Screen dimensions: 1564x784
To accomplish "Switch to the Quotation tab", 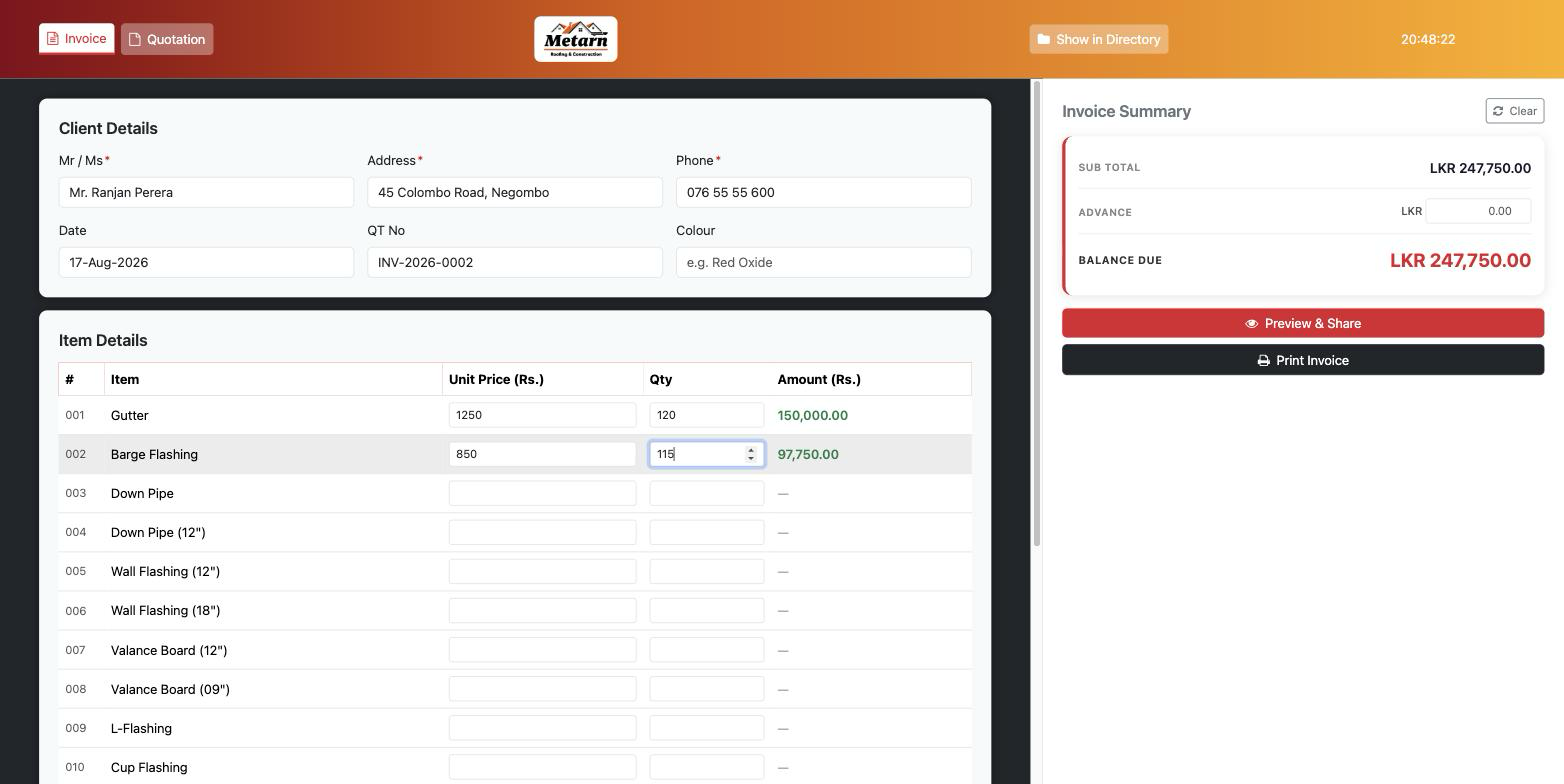I will point(167,39).
